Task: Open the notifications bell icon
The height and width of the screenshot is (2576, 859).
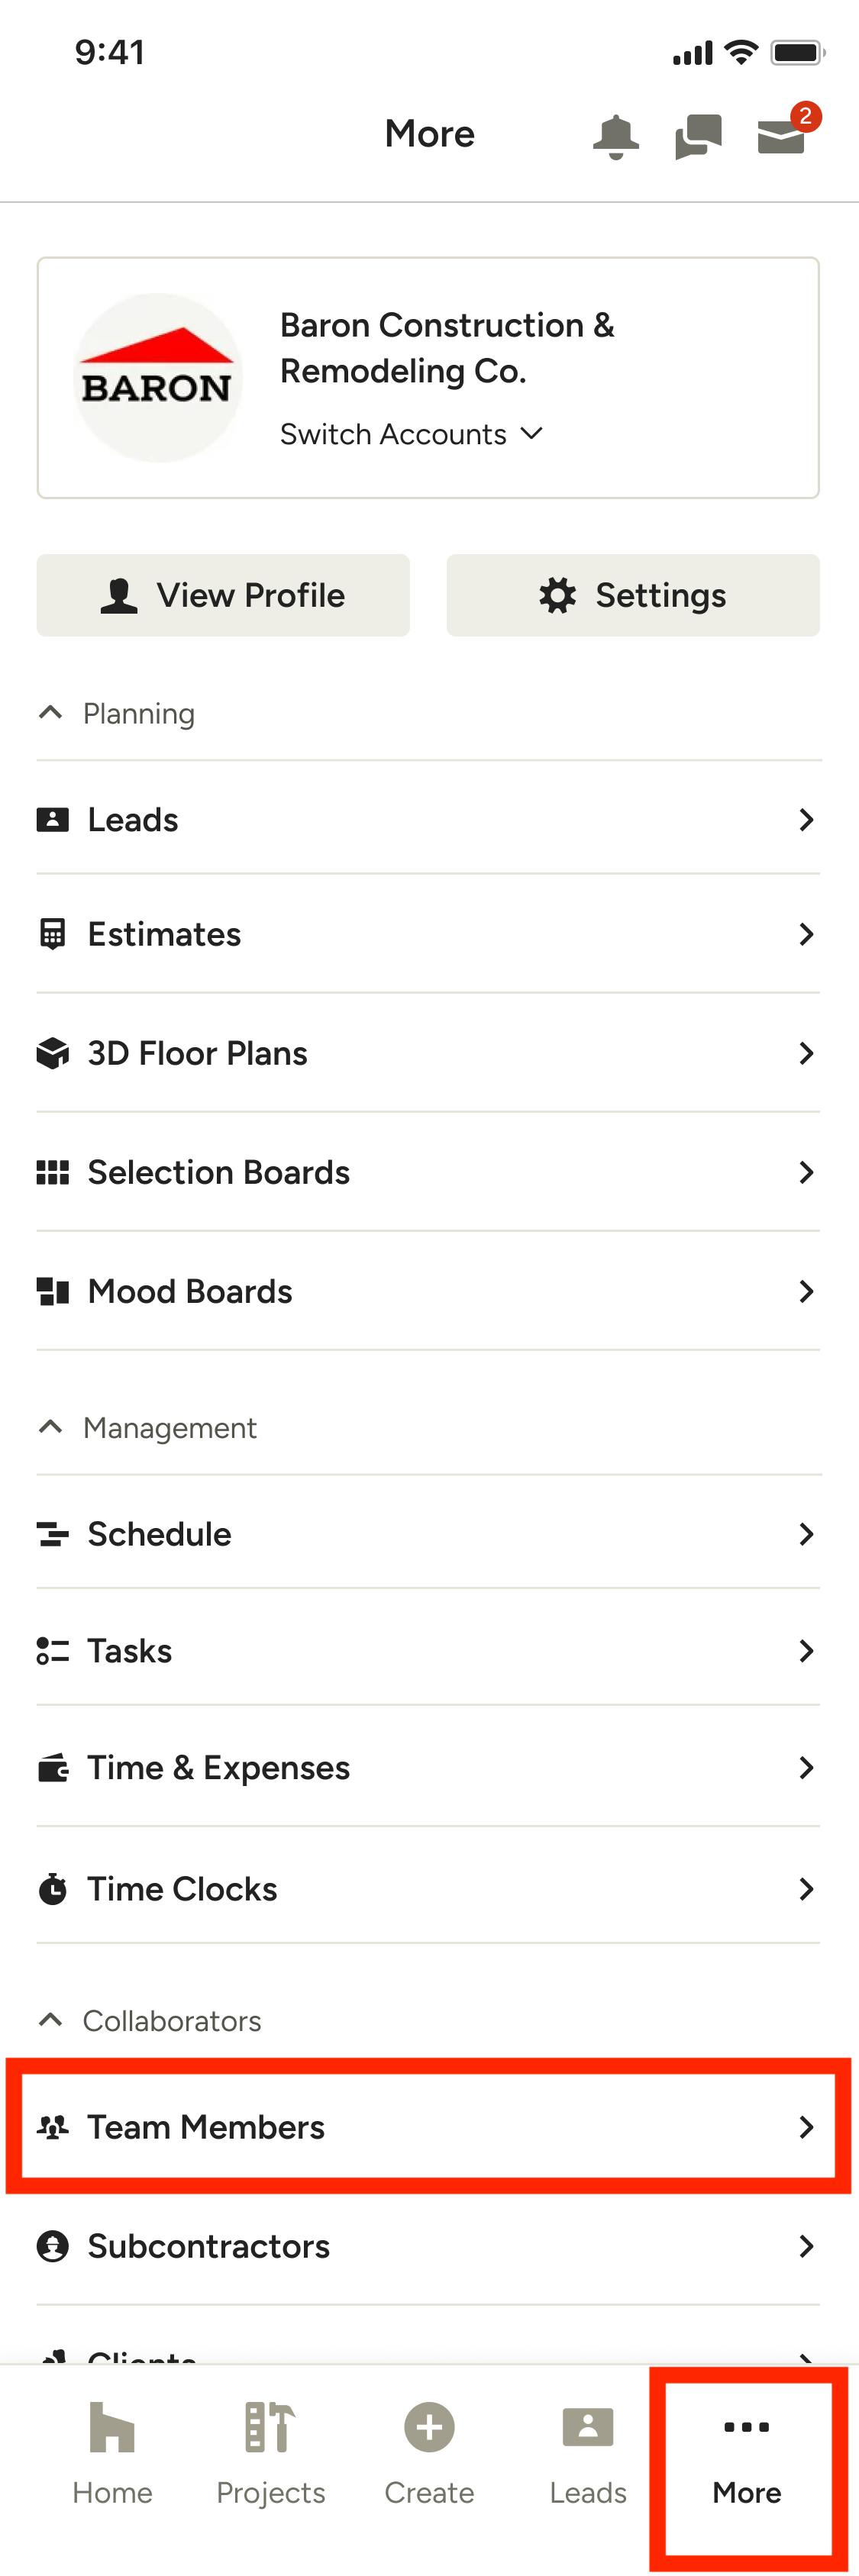Action: click(615, 136)
